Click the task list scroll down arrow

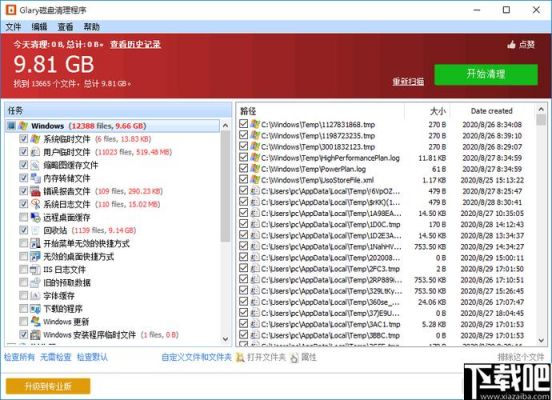pos(225,339)
